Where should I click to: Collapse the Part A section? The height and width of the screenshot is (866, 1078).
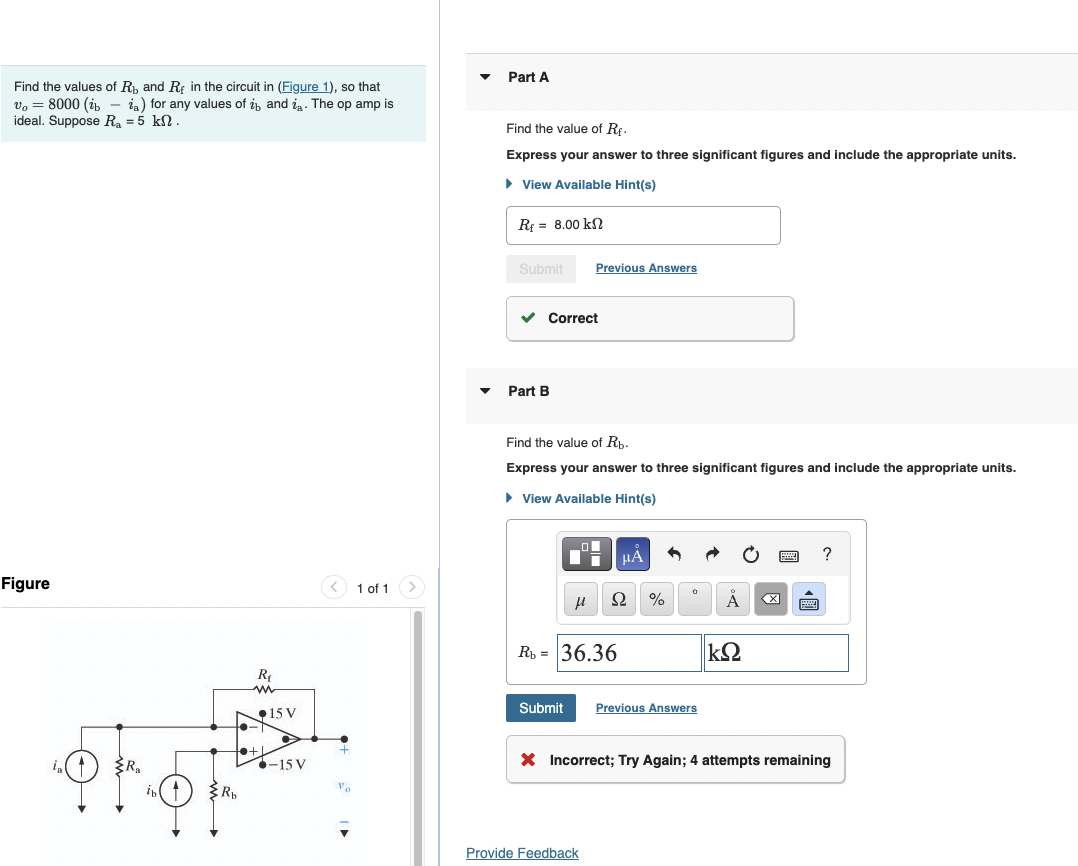[484, 77]
